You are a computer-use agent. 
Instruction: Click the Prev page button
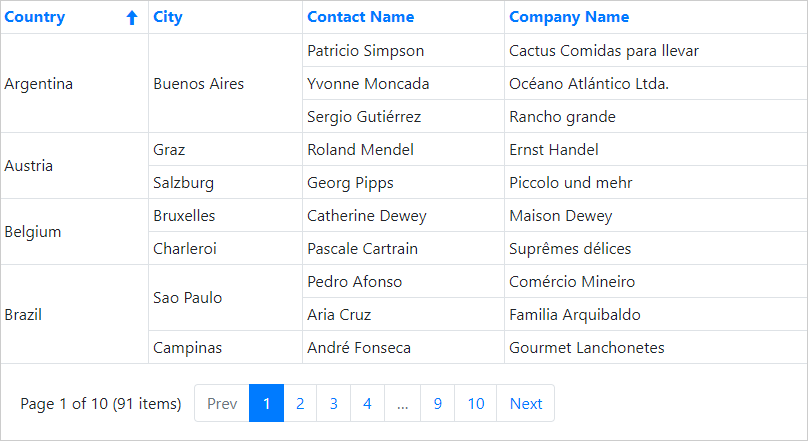(x=222, y=403)
